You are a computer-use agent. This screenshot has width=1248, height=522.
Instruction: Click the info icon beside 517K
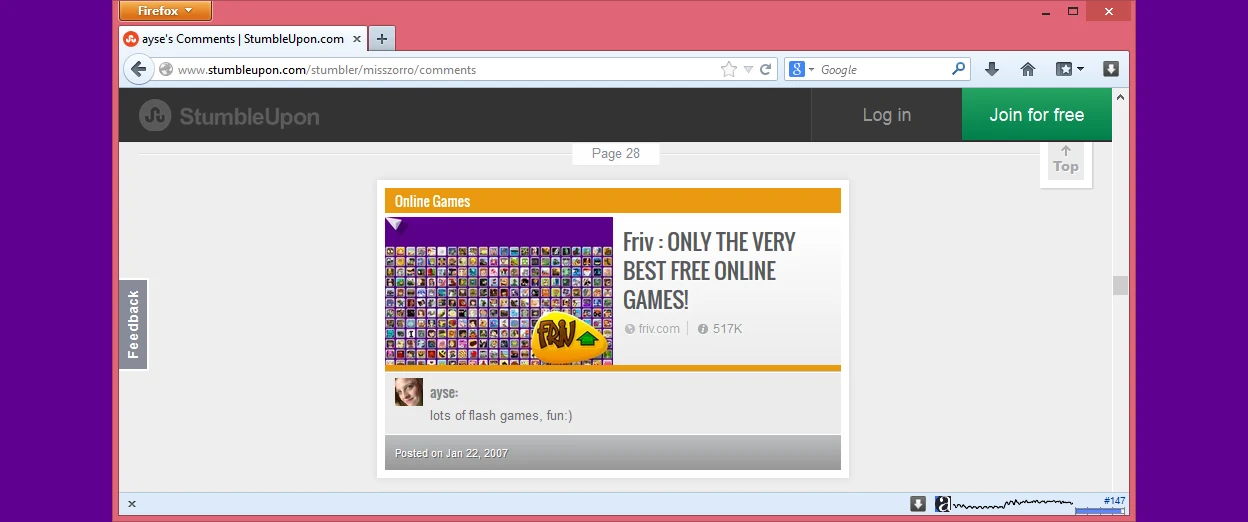703,329
